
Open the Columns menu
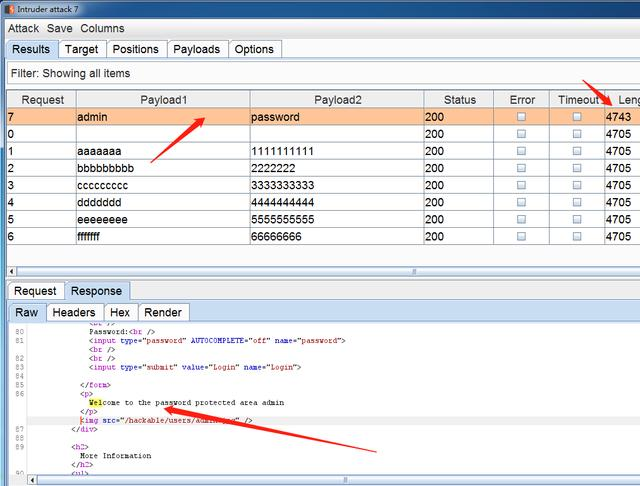pos(102,28)
